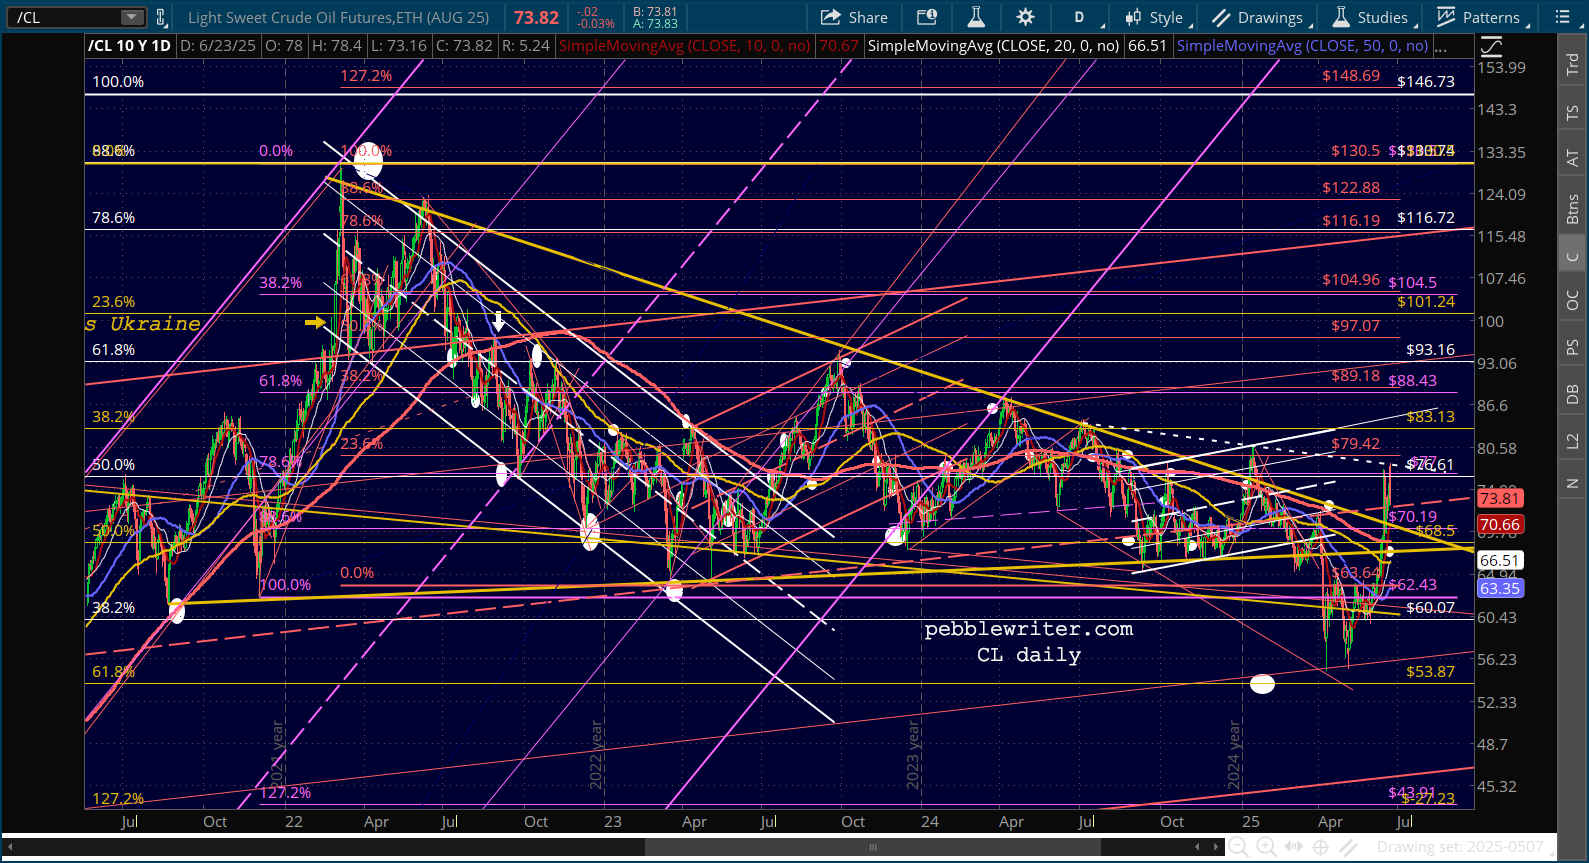Click the drawing tool lines icon at bottom
Viewport: 1589px width, 863px height.
tap(1349, 848)
